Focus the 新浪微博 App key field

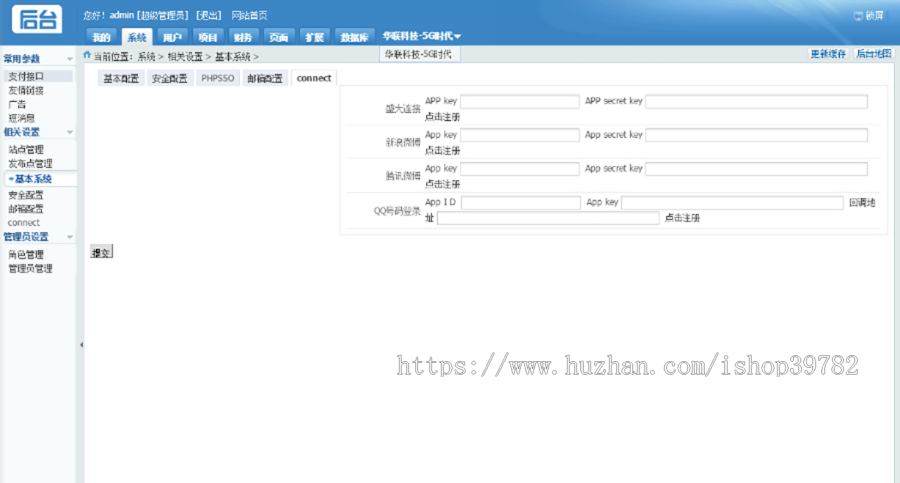click(x=519, y=136)
